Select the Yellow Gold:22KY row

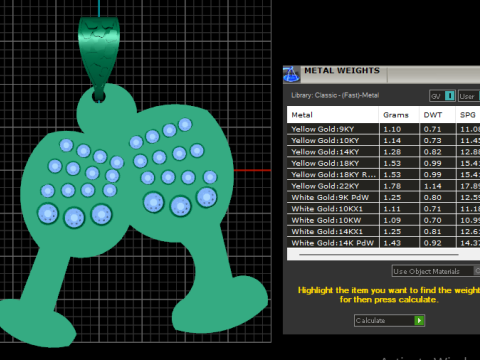pos(383,186)
